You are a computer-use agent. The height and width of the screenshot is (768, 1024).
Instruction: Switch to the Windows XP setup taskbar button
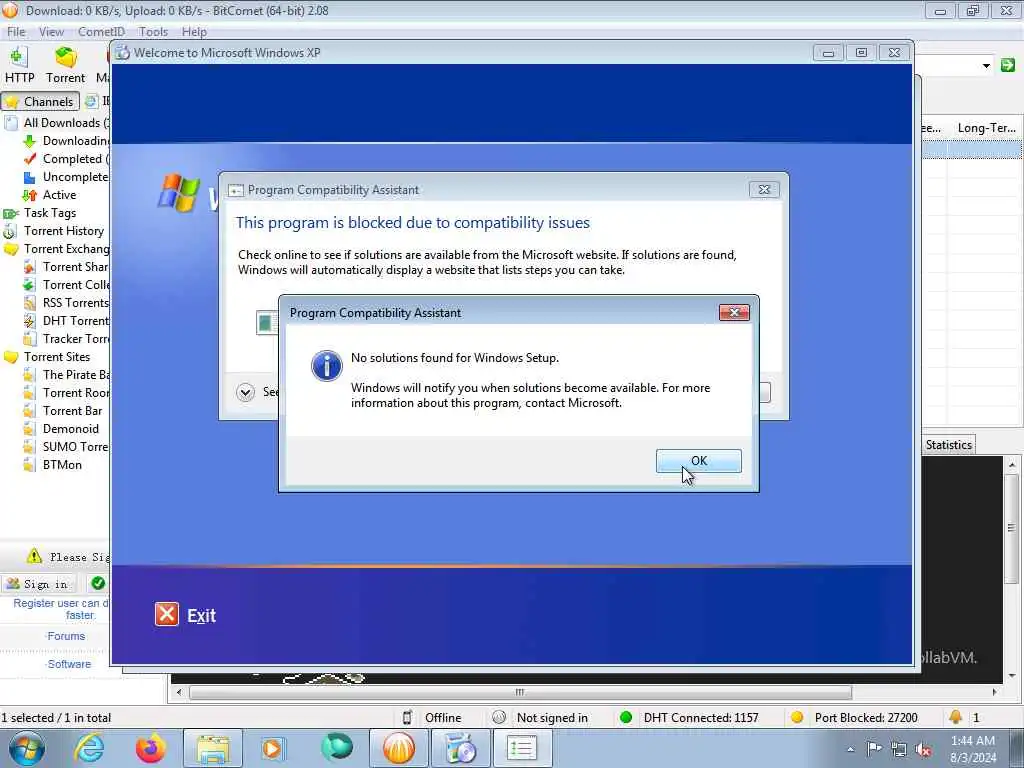[x=461, y=748]
